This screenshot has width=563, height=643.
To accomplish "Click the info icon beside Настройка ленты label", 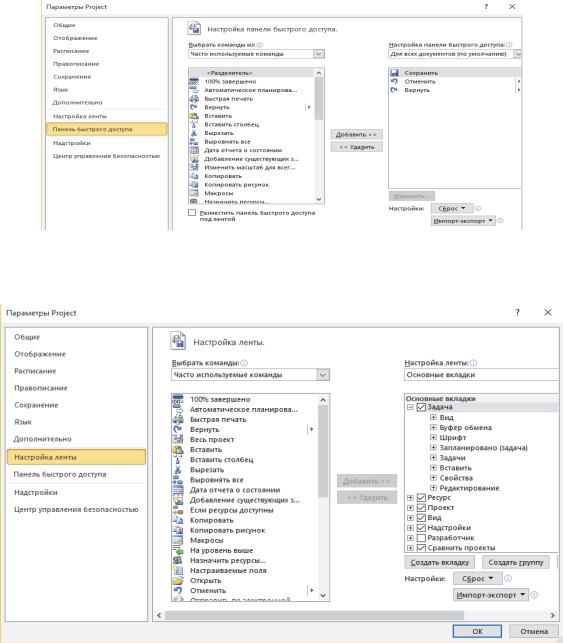I will [x=473, y=363].
